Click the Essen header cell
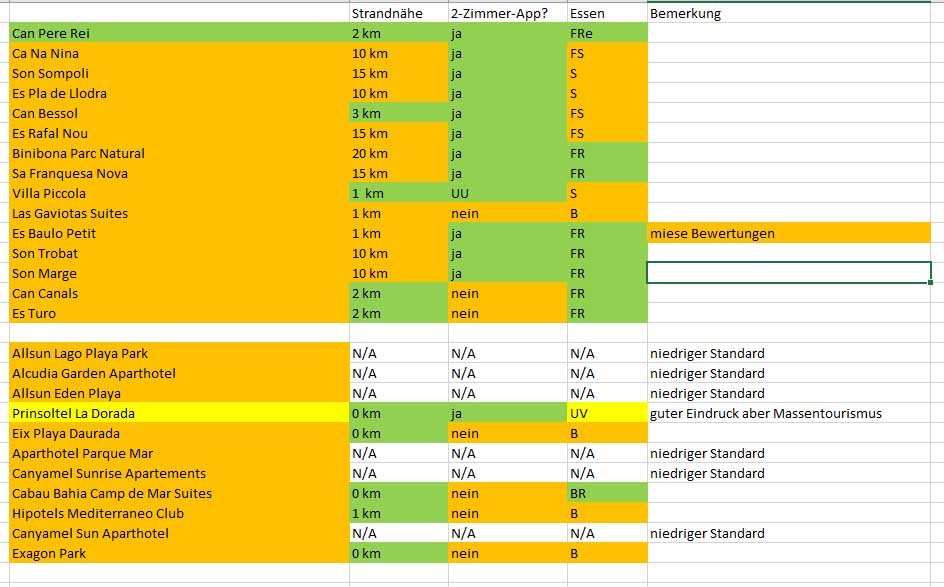The image size is (944, 587). point(606,13)
